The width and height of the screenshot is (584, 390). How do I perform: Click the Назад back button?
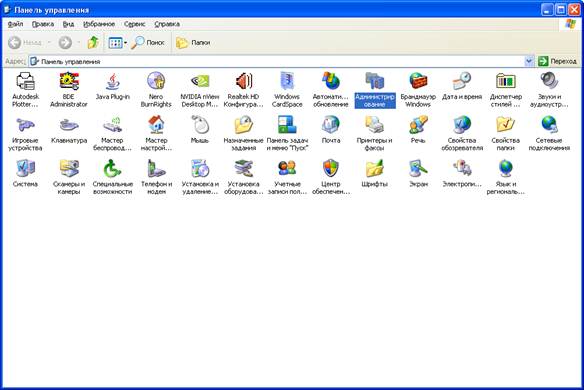coord(25,42)
